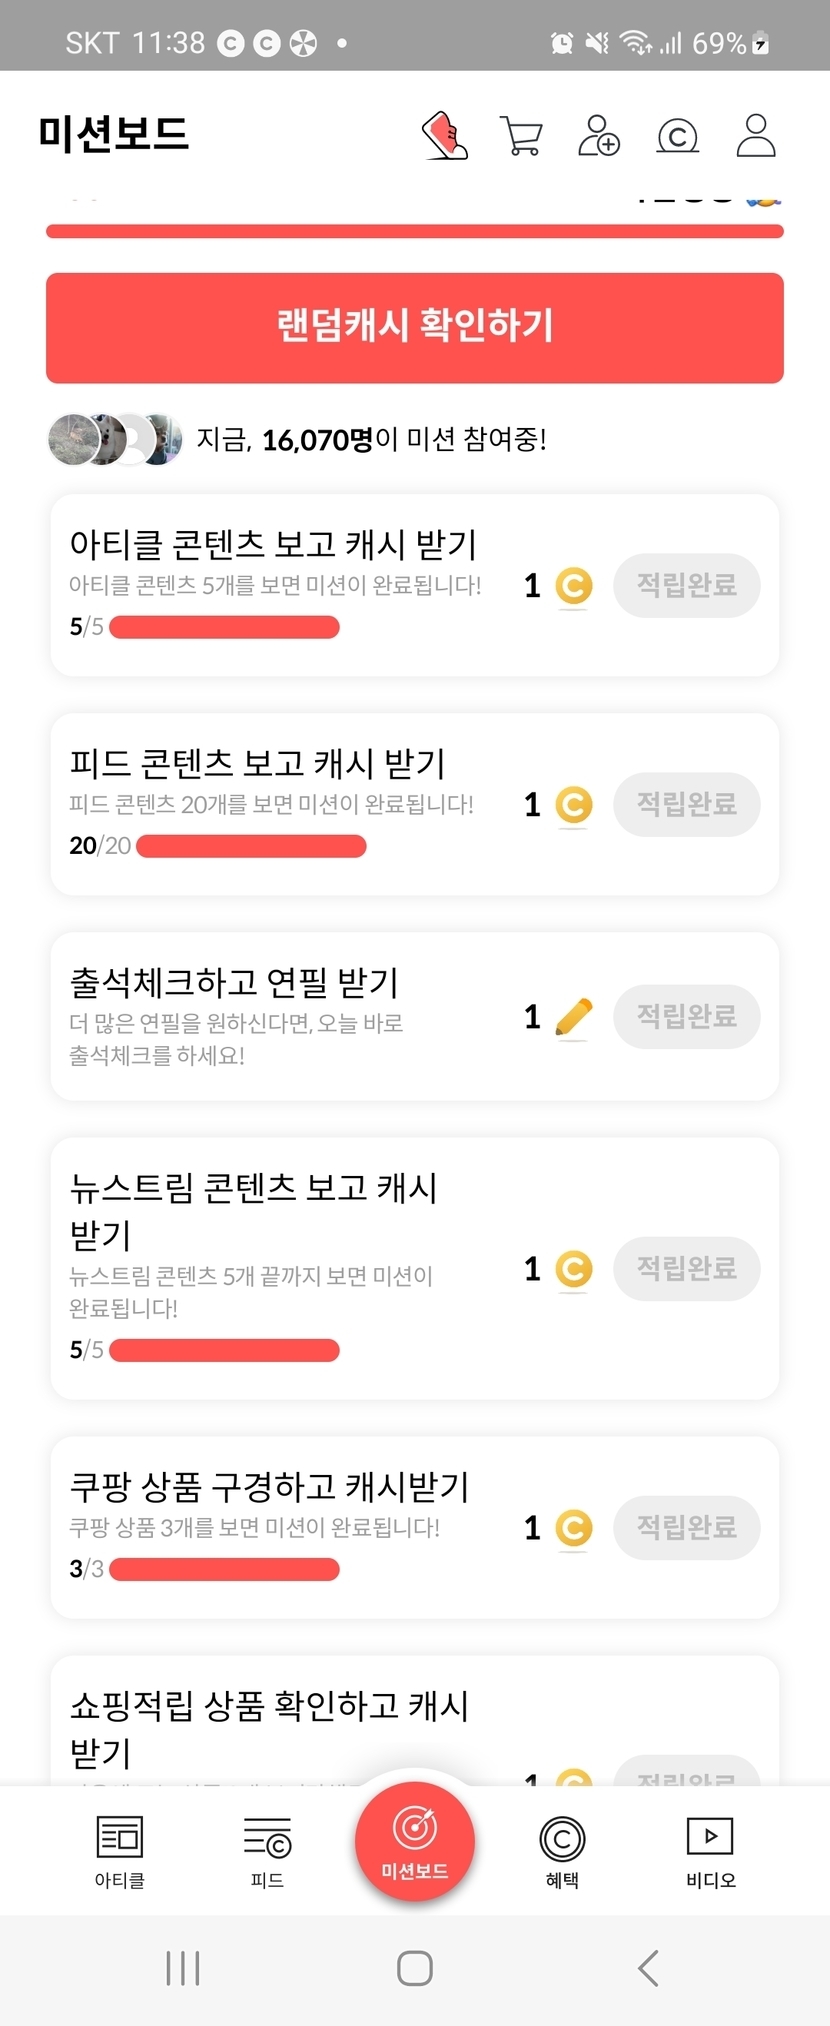Open the 미션보드 center tab
830x2026 pixels.
tap(415, 1842)
